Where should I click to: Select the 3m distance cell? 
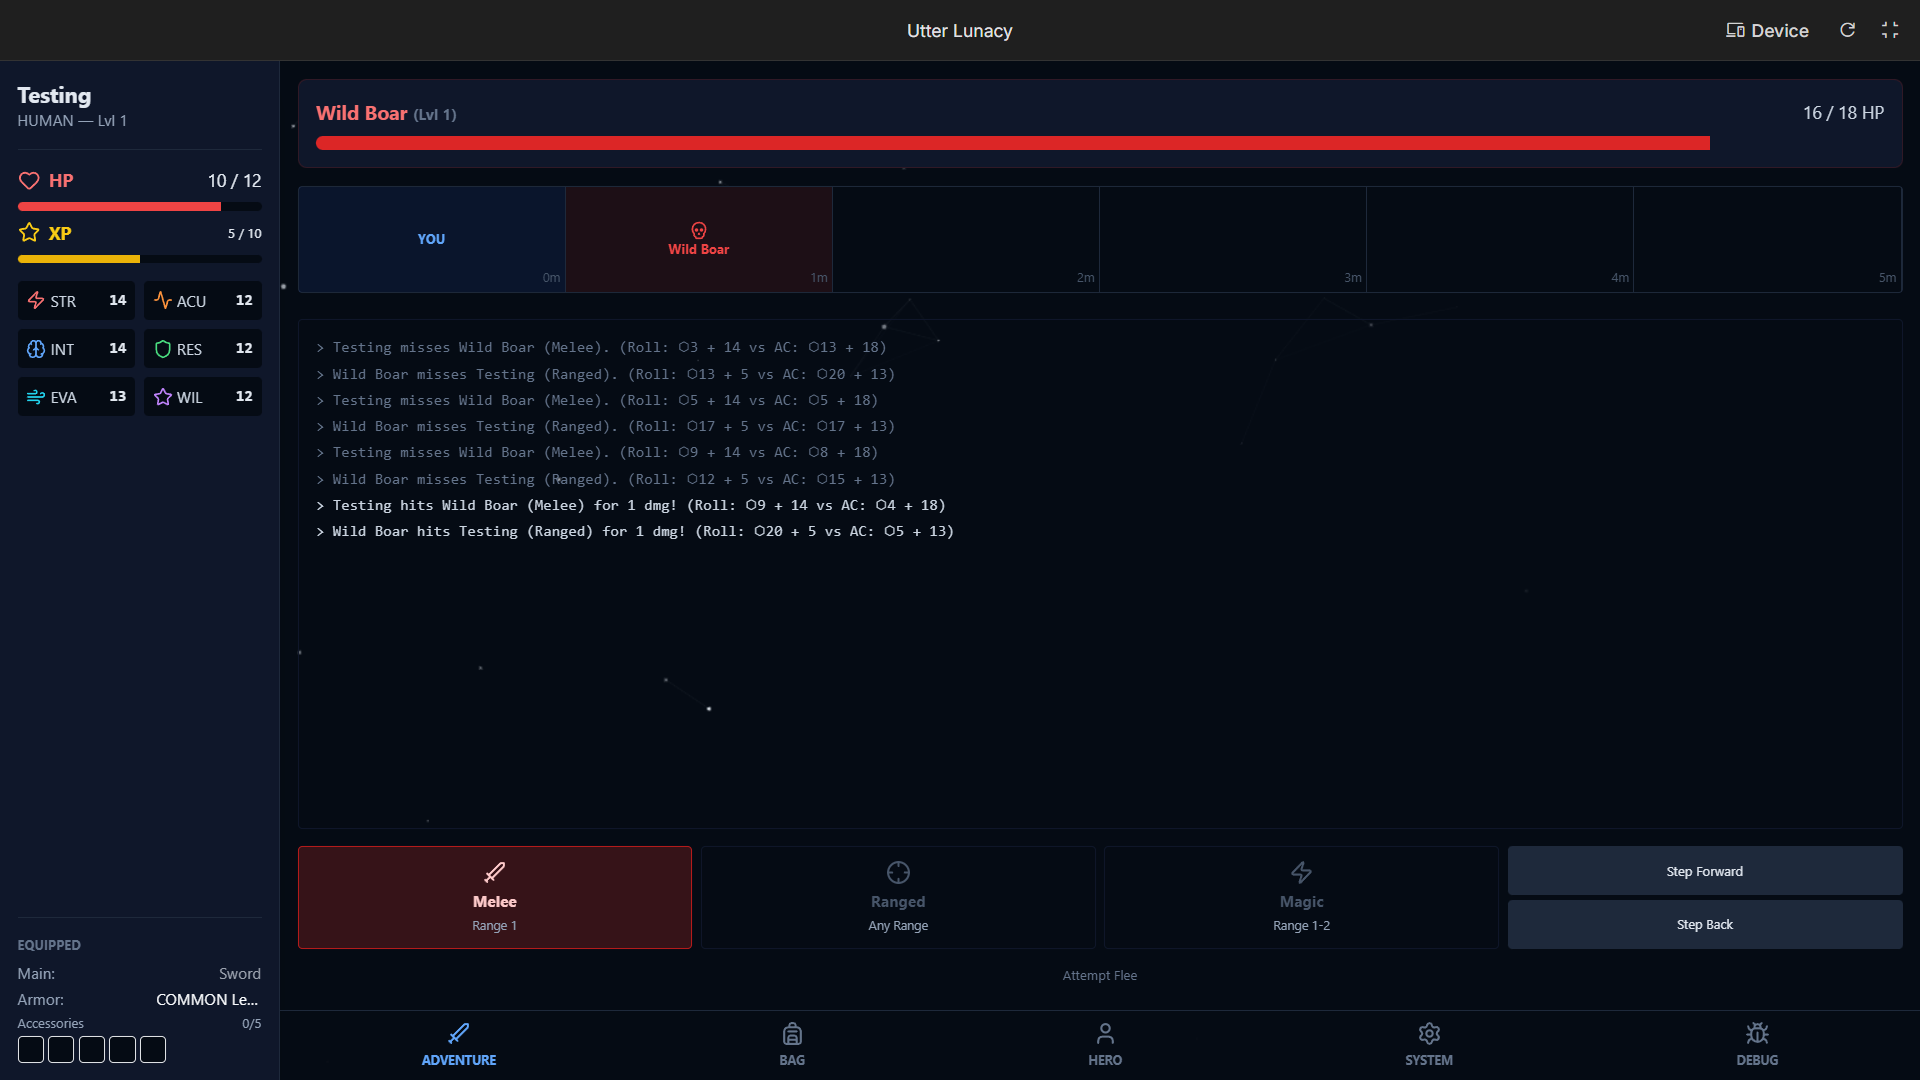tap(1232, 239)
